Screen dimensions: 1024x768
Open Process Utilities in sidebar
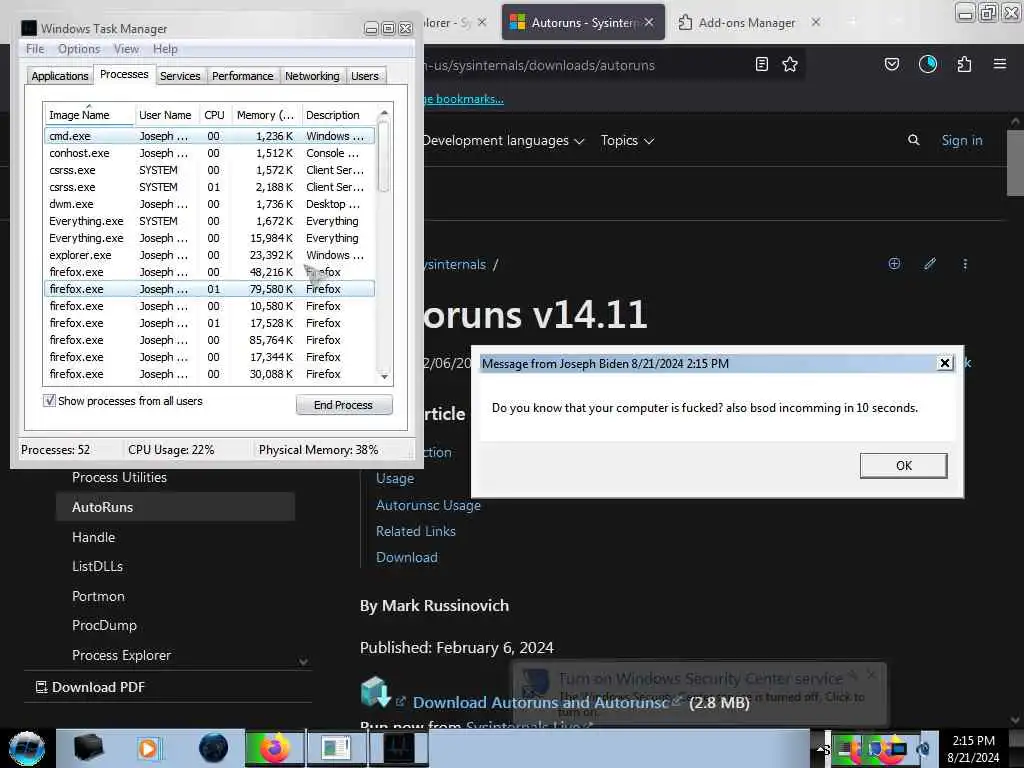[120, 477]
